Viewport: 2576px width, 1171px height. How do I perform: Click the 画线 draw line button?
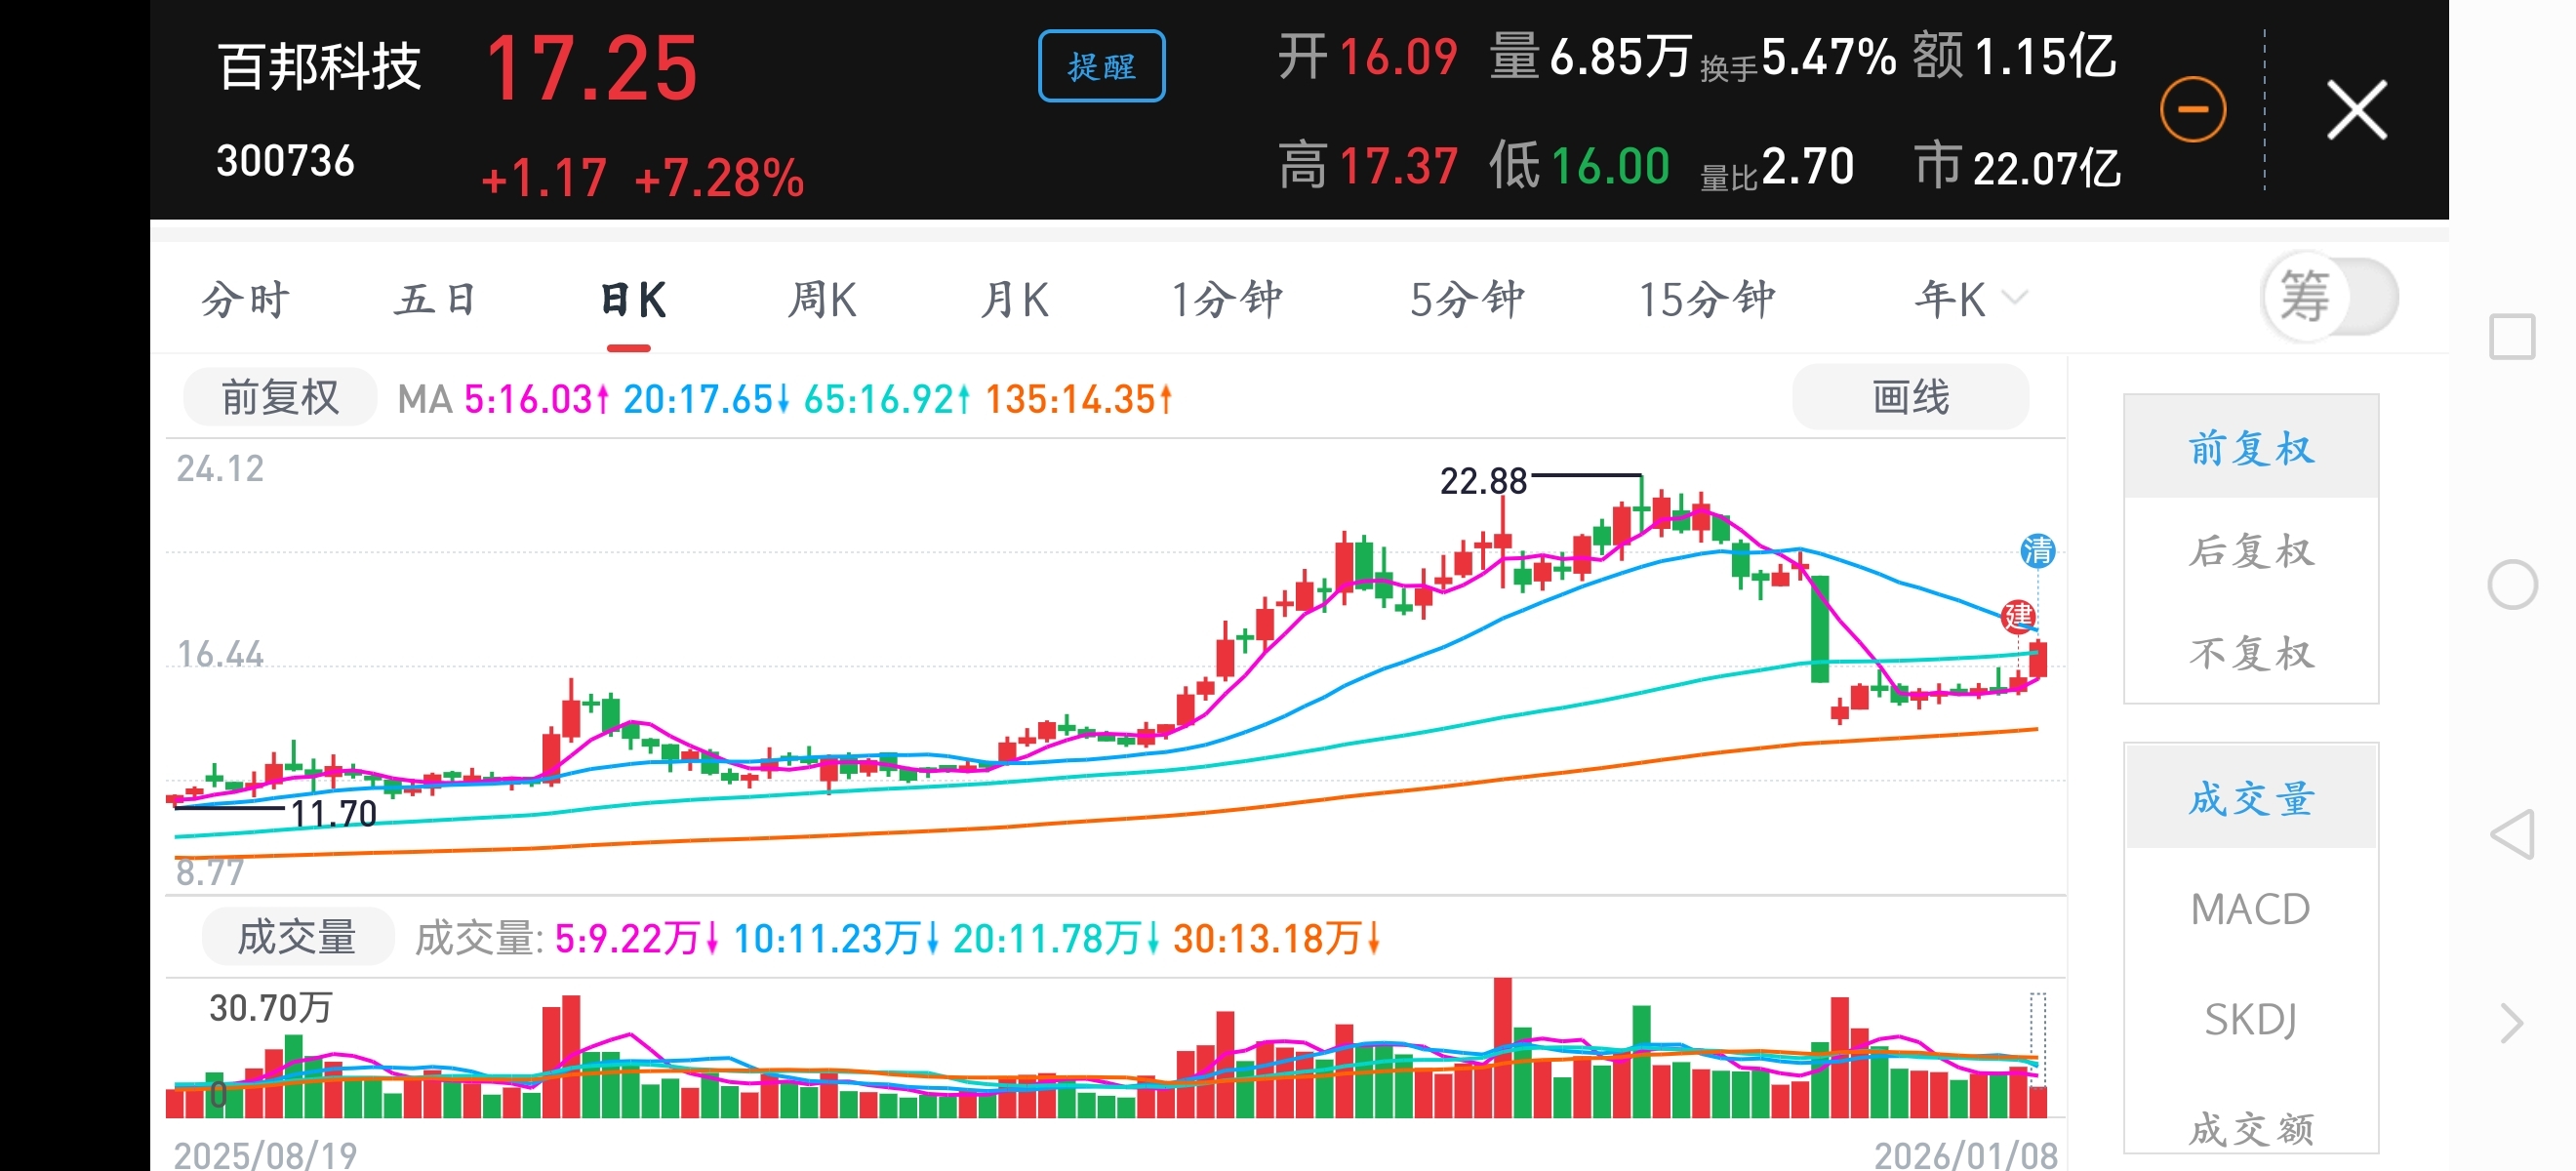coord(1910,398)
